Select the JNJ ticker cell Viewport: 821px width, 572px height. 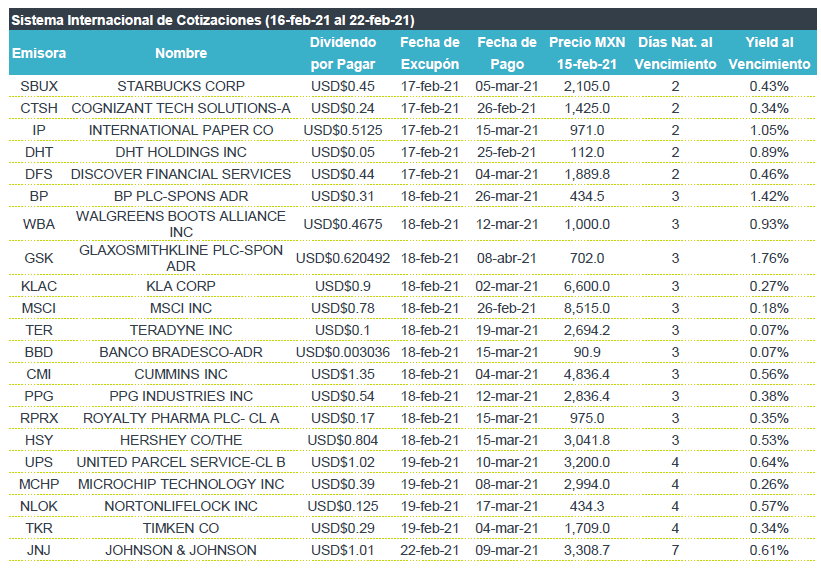pyautogui.click(x=39, y=550)
